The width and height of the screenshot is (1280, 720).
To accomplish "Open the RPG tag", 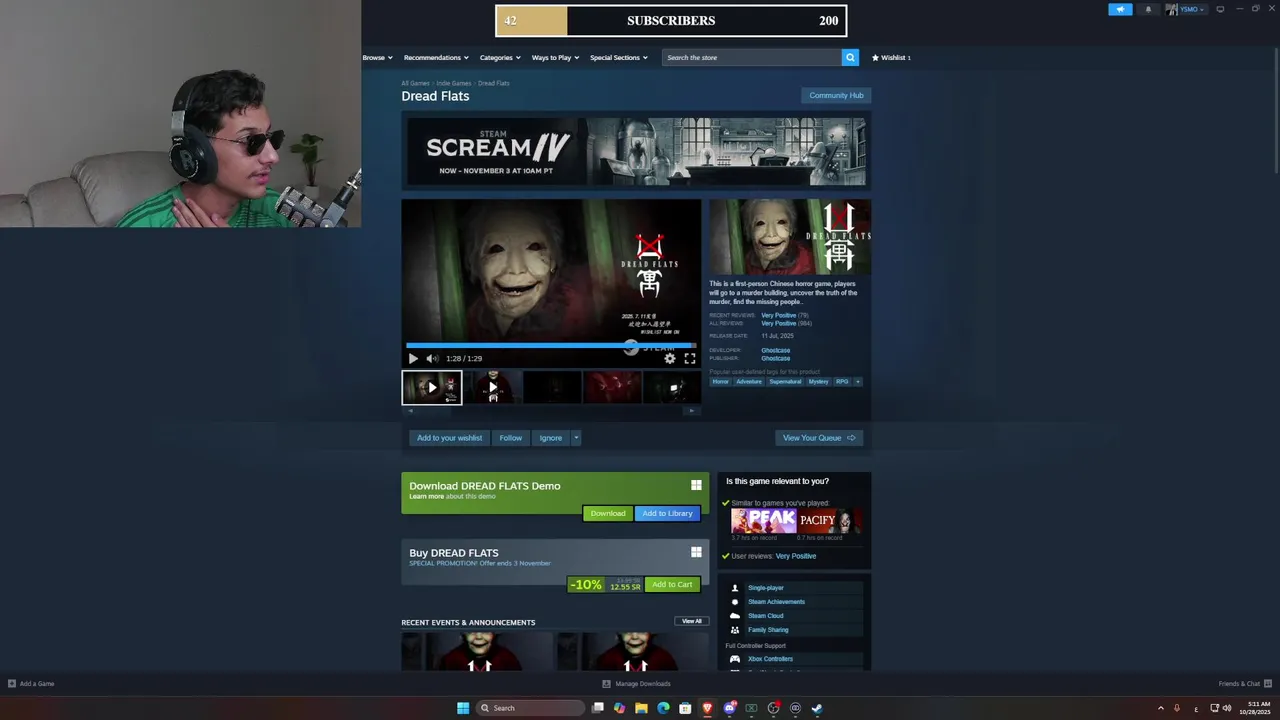I will (x=842, y=381).
